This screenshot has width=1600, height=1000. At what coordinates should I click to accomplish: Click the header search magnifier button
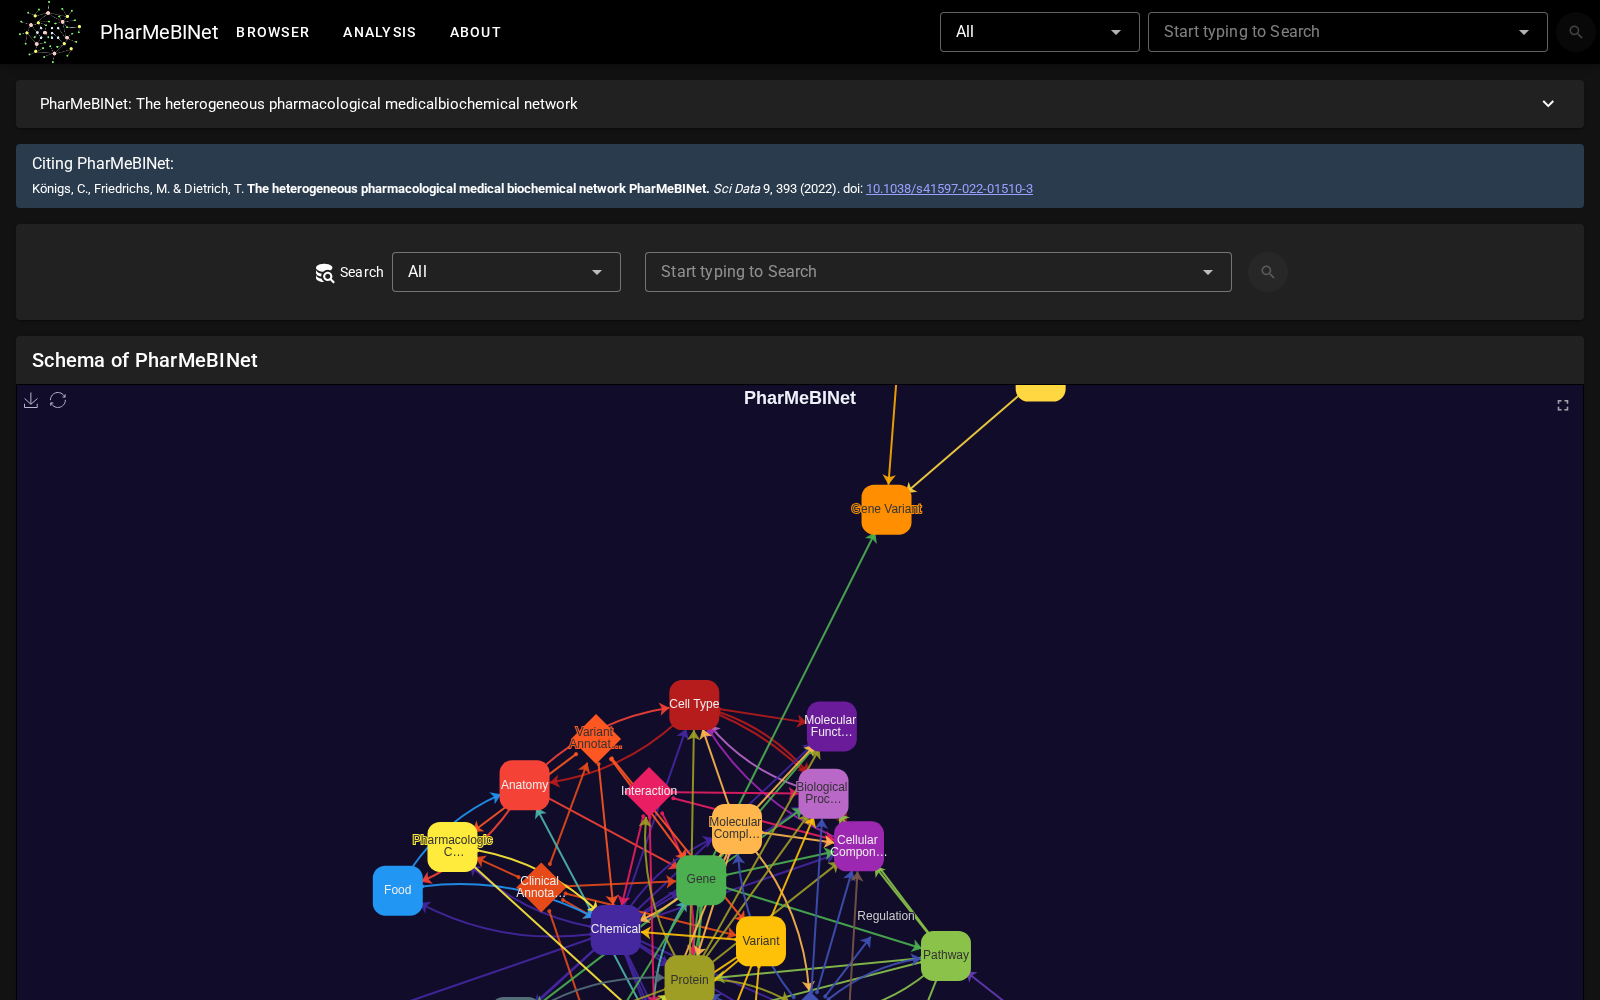coord(1576,32)
